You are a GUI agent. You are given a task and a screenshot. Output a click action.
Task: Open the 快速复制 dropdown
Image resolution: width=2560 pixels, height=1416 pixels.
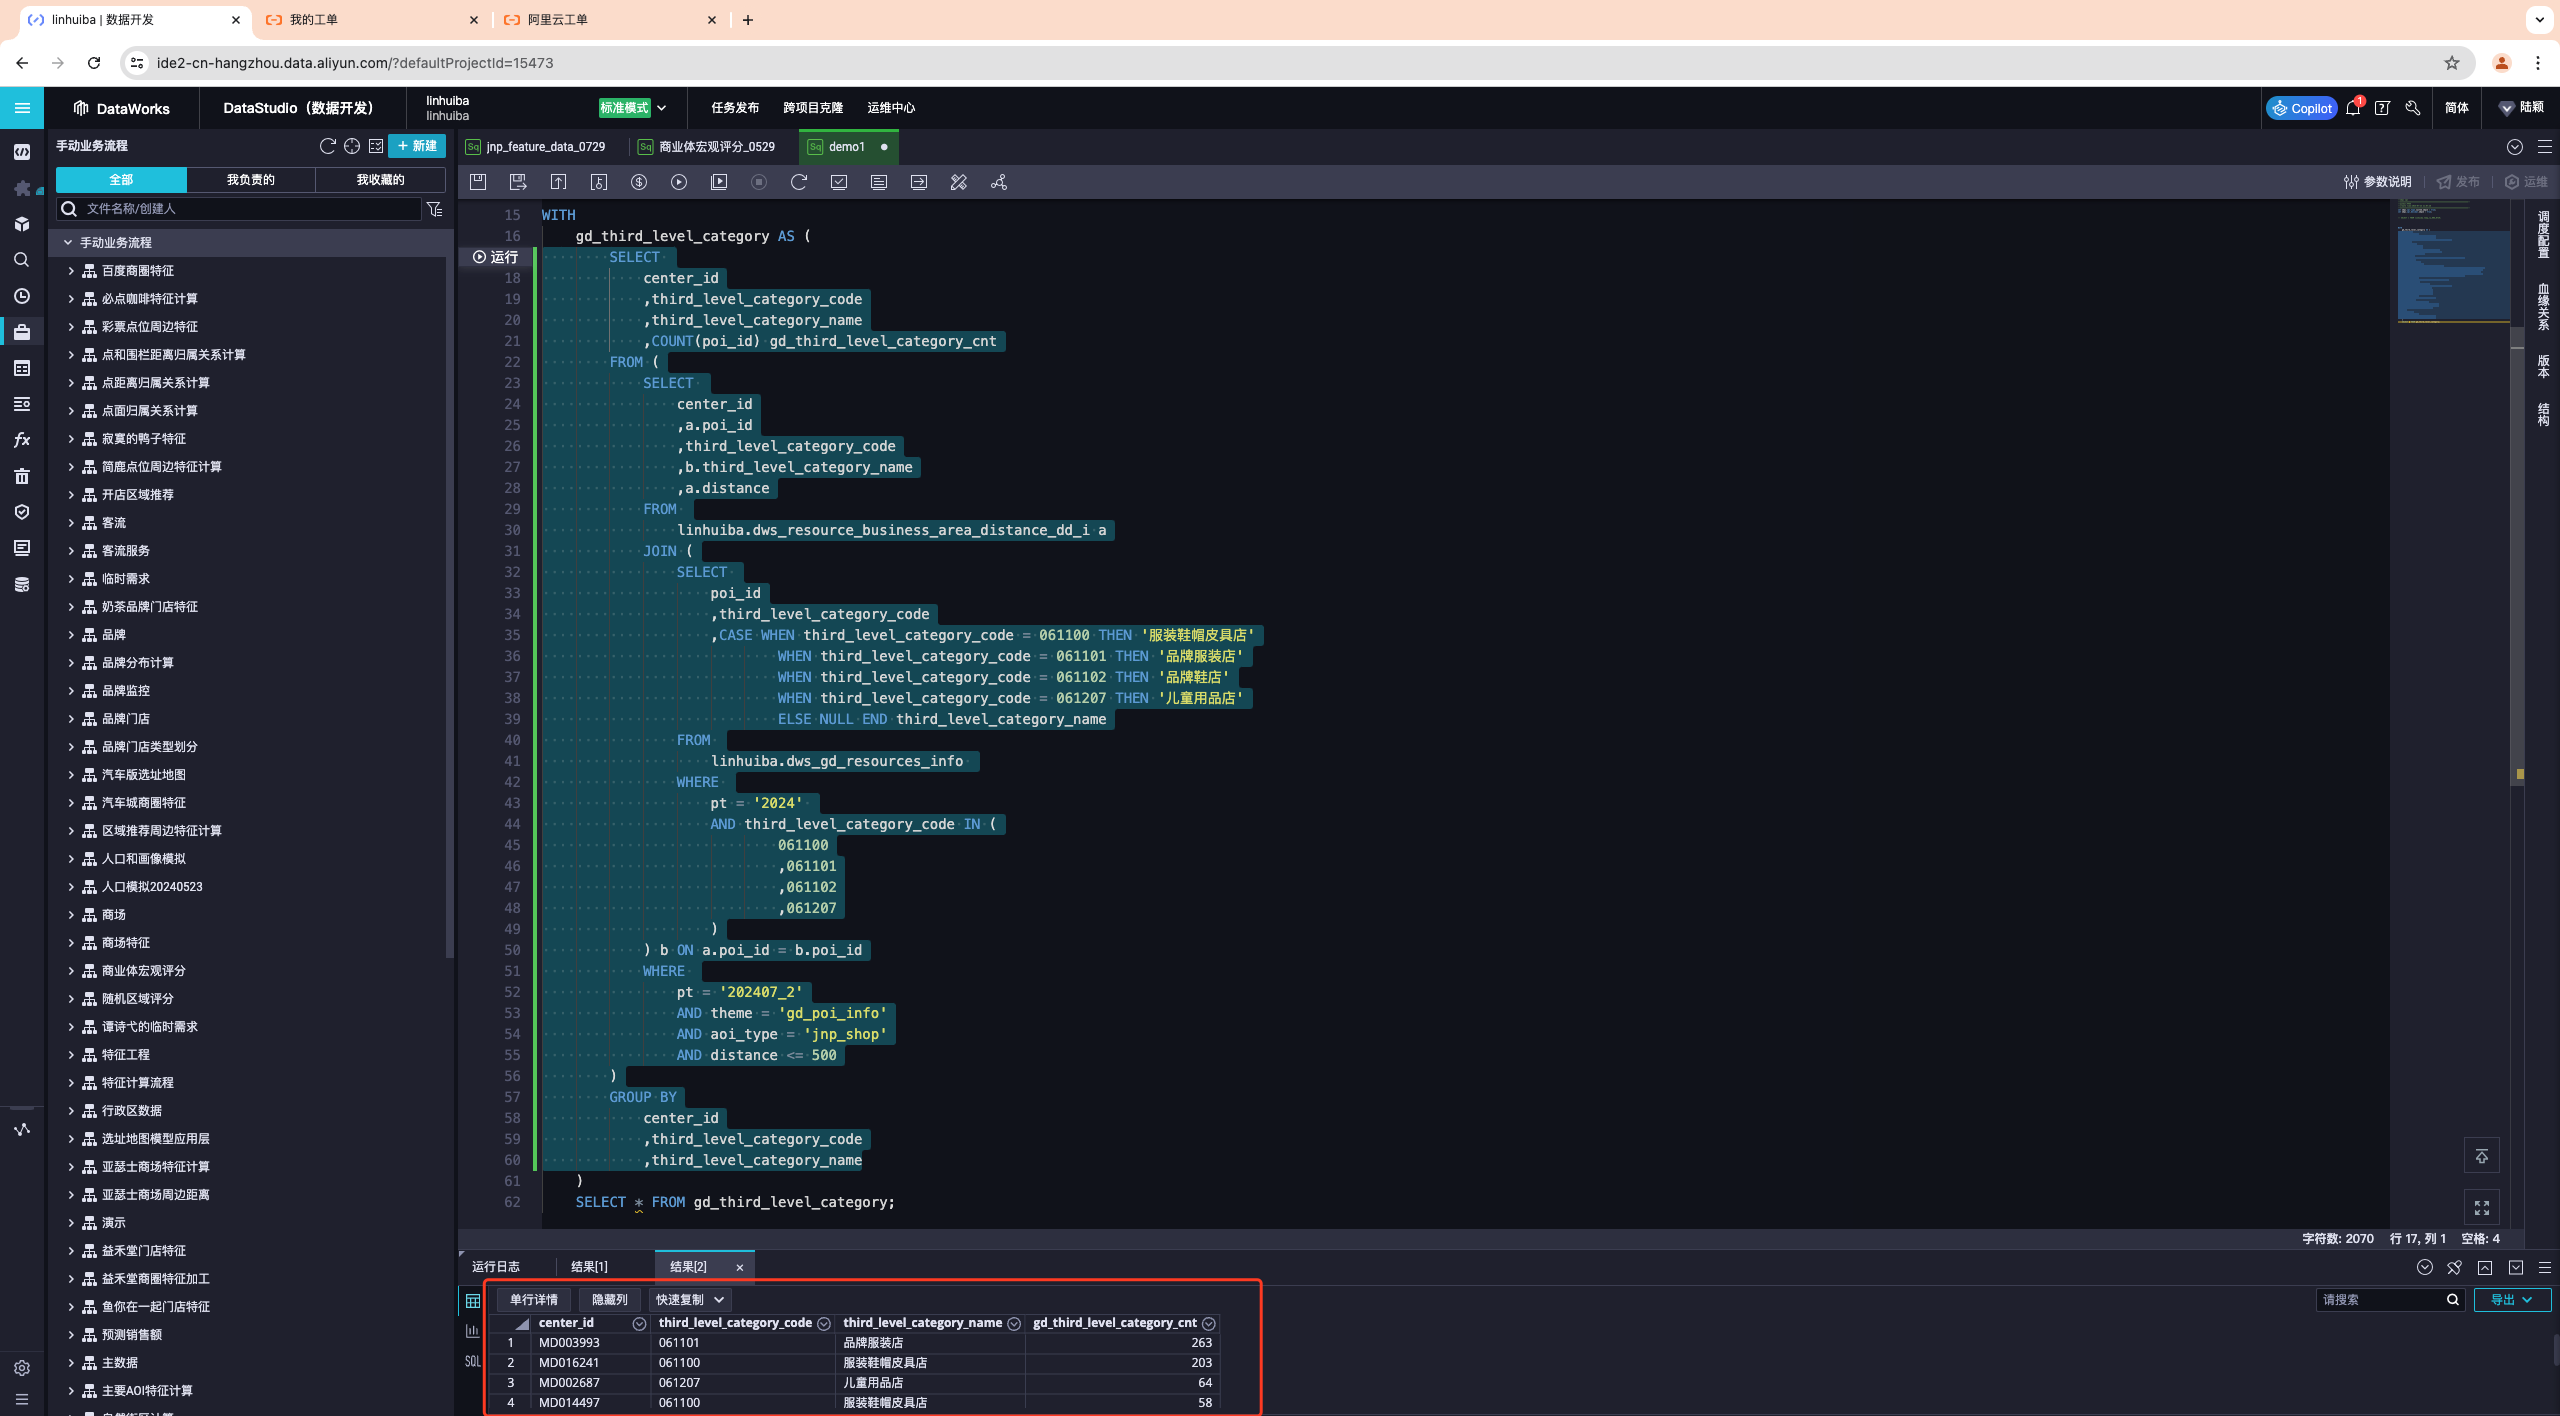(x=690, y=1299)
